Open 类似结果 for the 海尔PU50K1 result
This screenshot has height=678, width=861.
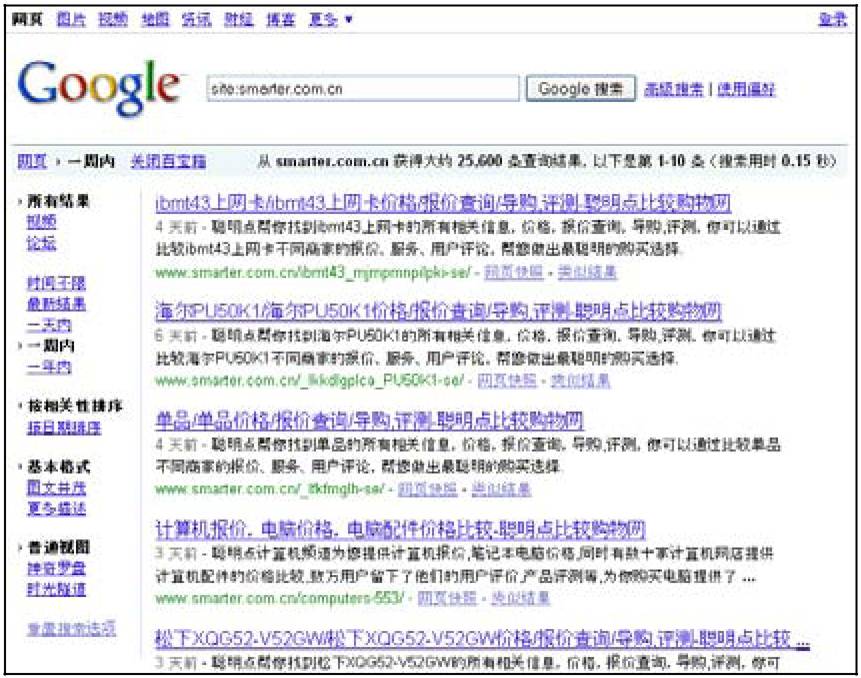tap(580, 380)
